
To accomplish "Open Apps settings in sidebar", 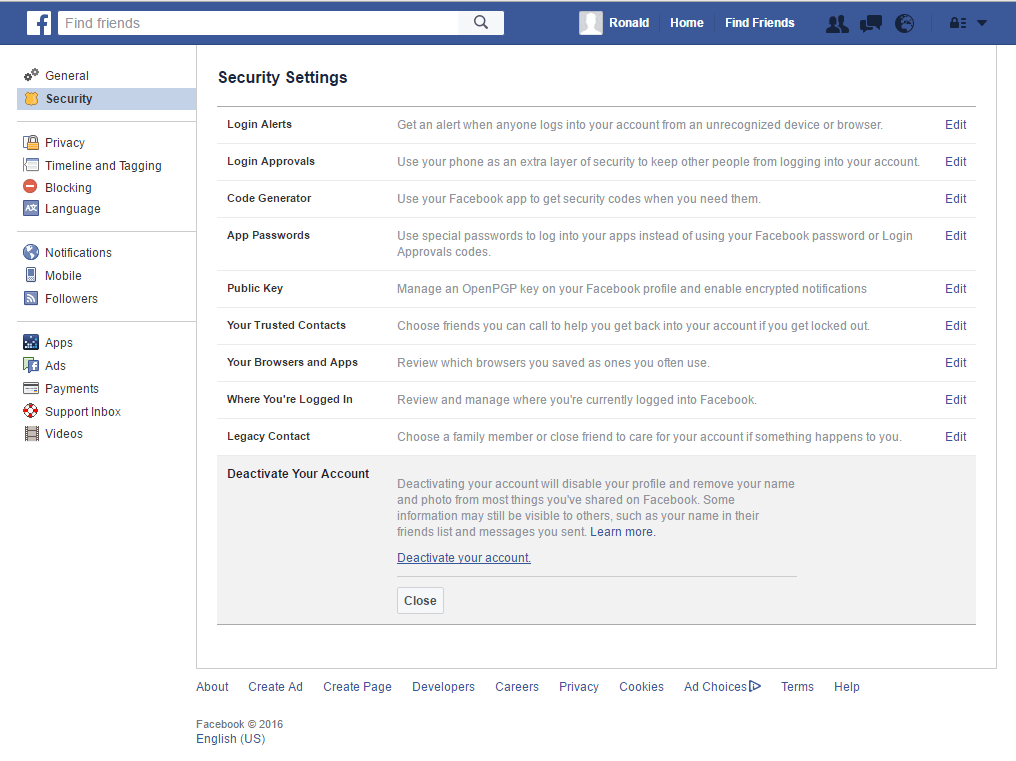I will point(58,343).
